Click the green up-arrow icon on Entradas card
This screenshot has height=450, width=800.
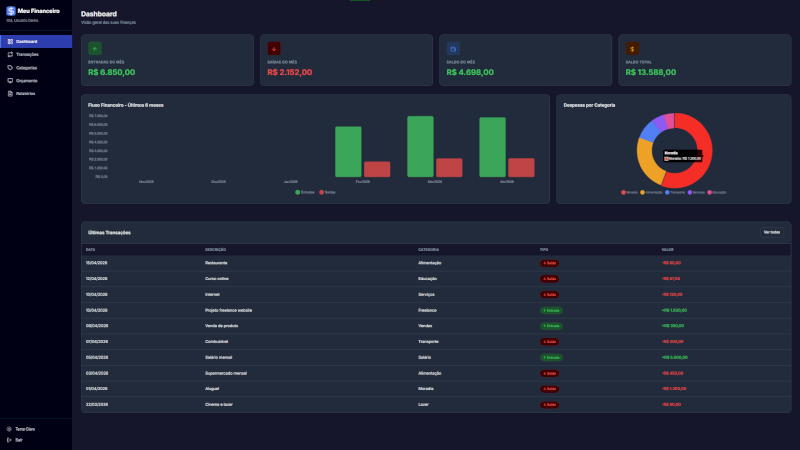click(95, 48)
